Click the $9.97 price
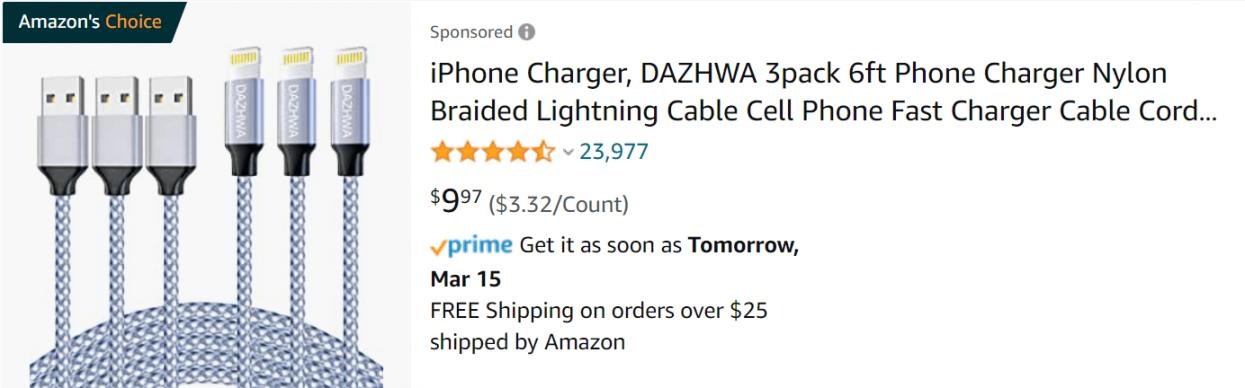Image resolution: width=1245 pixels, height=388 pixels. point(457,201)
